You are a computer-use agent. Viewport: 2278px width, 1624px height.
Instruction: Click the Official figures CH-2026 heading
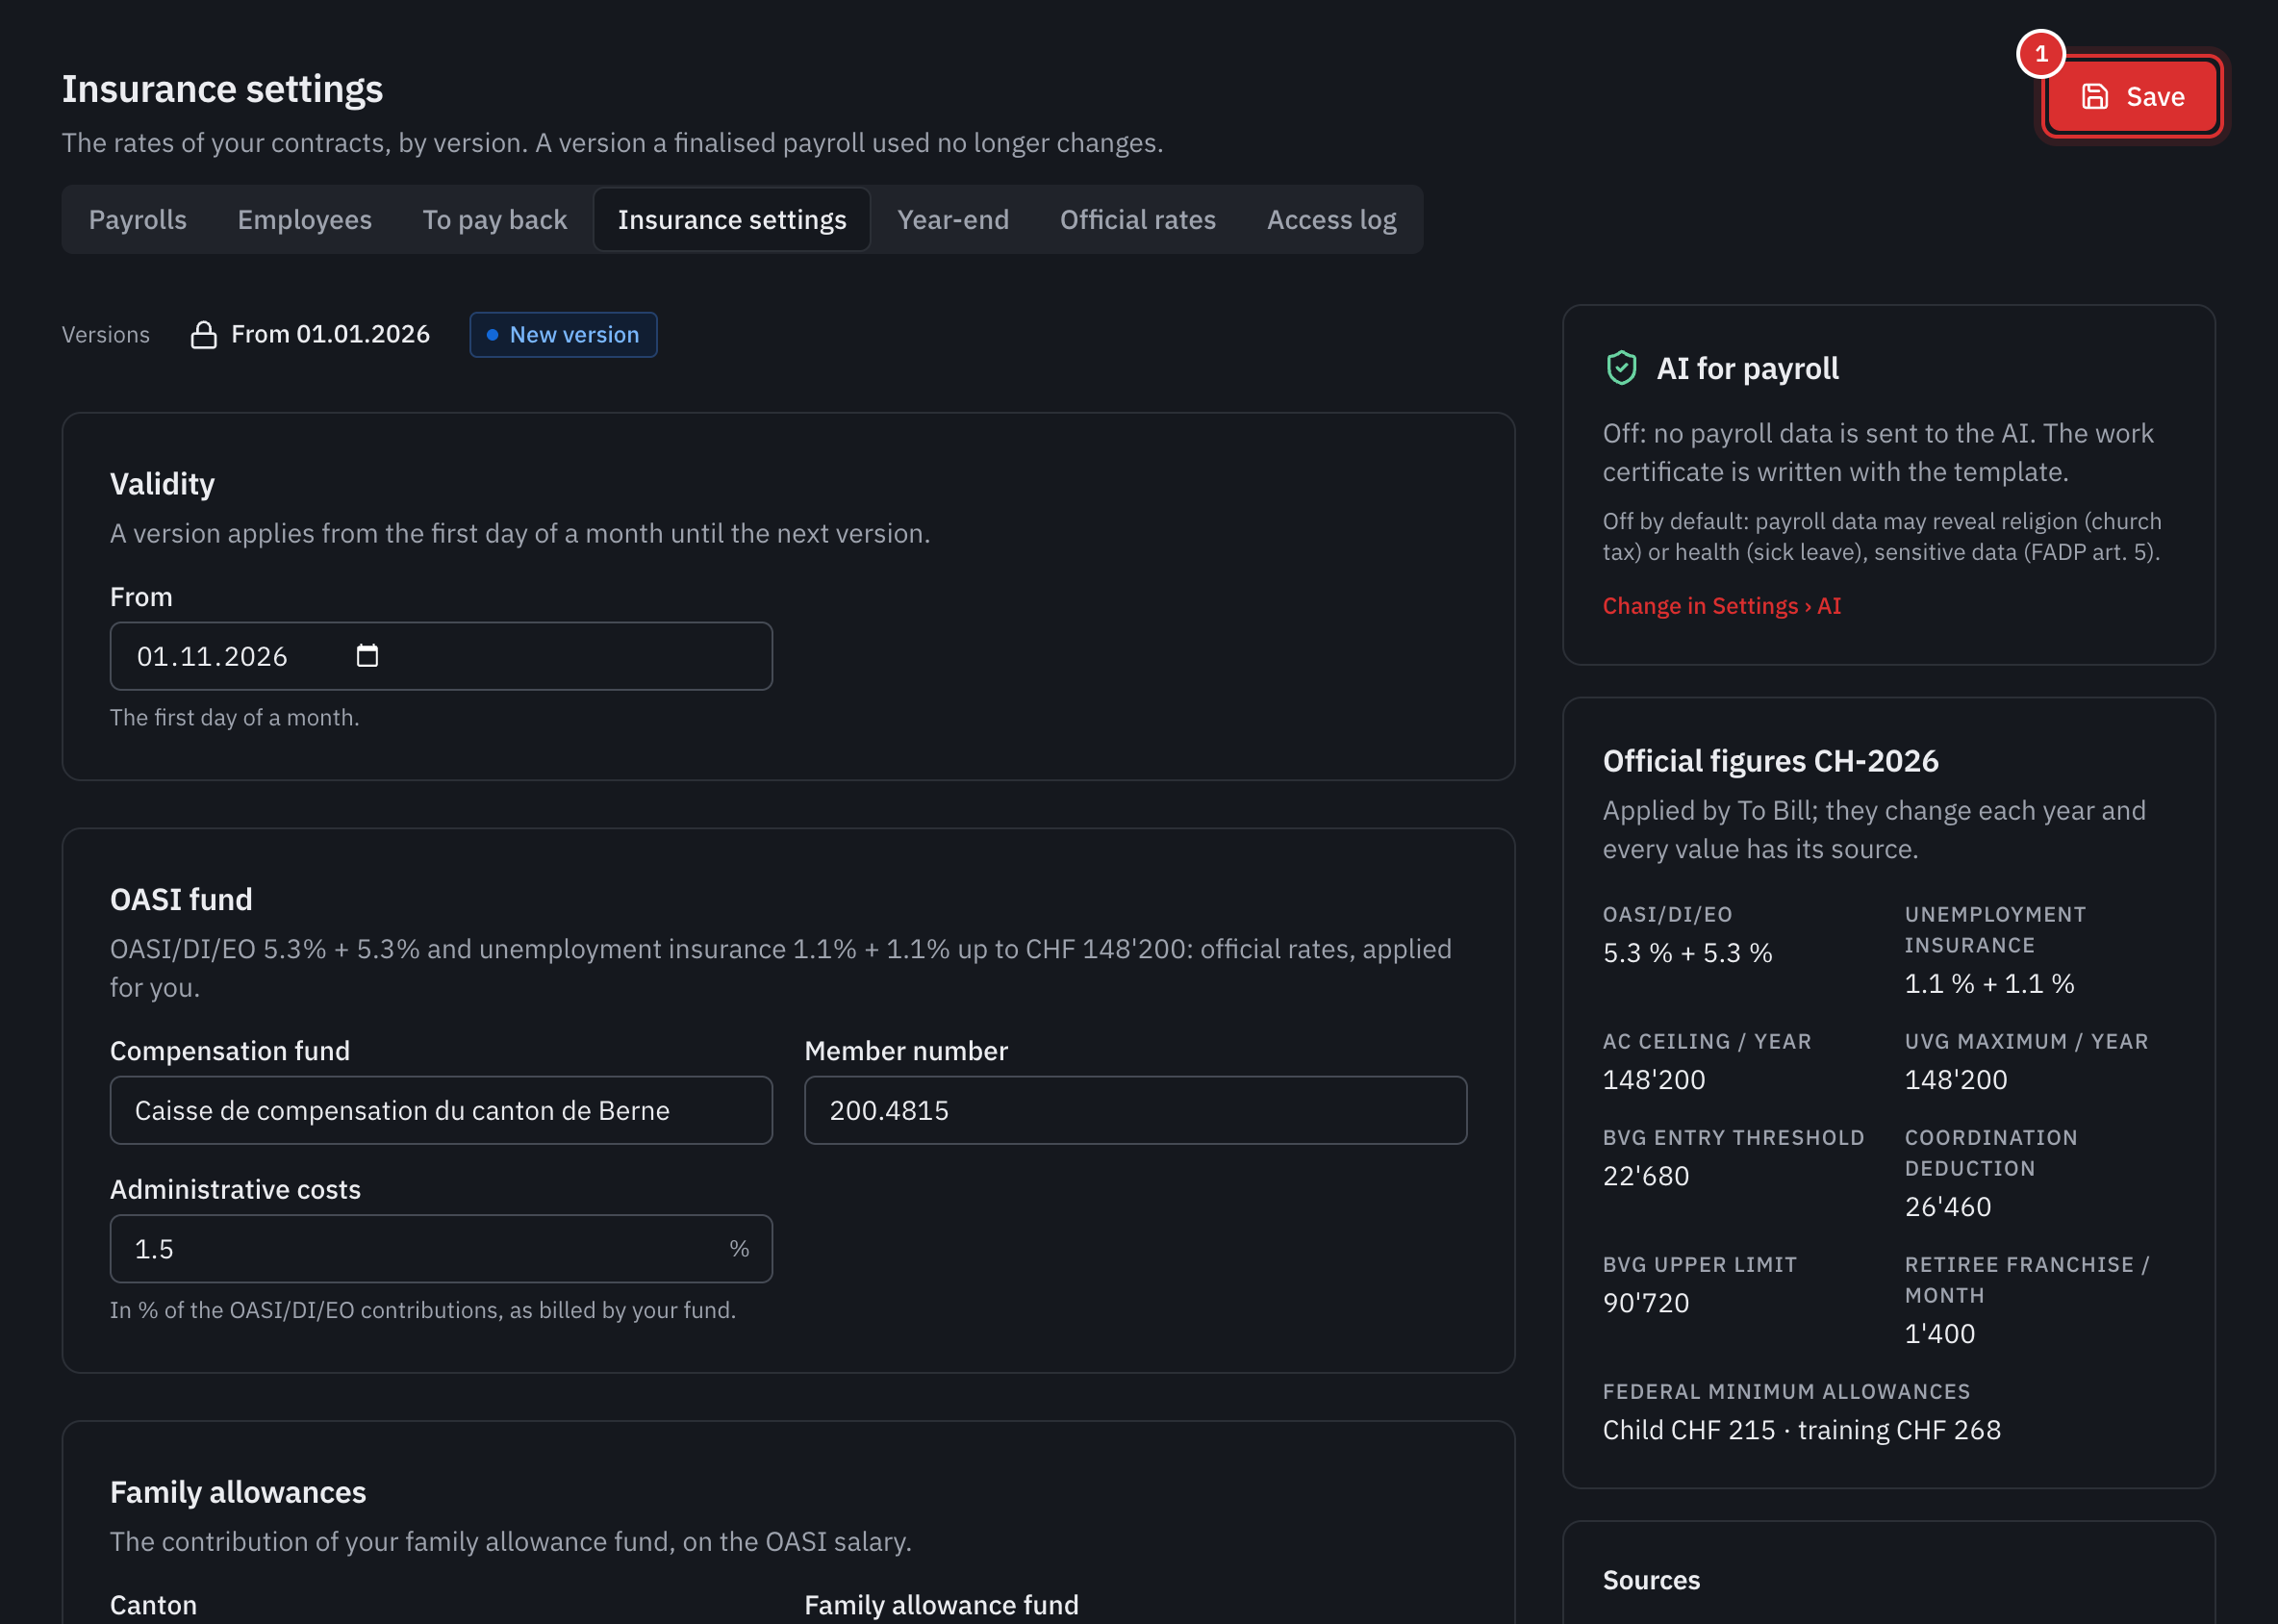pos(1770,761)
